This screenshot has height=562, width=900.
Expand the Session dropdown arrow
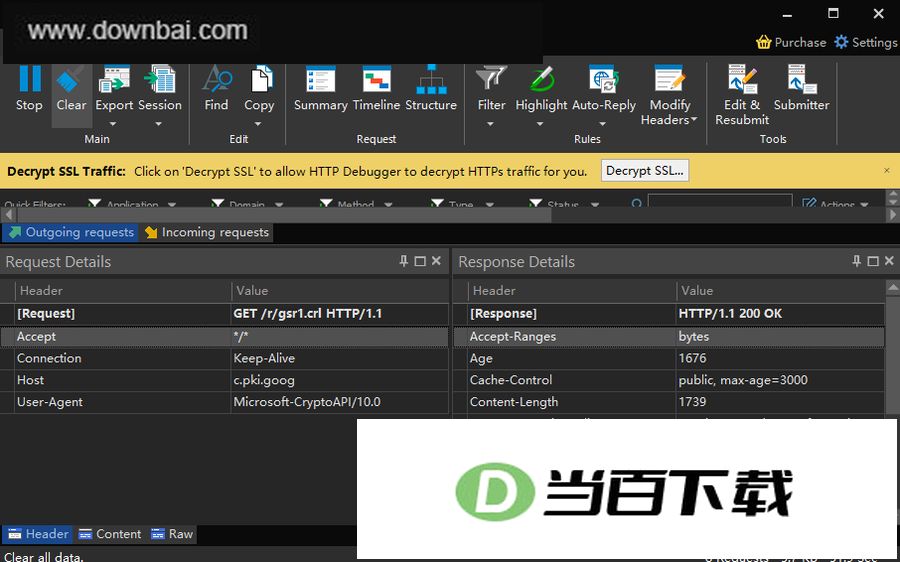coord(158,123)
